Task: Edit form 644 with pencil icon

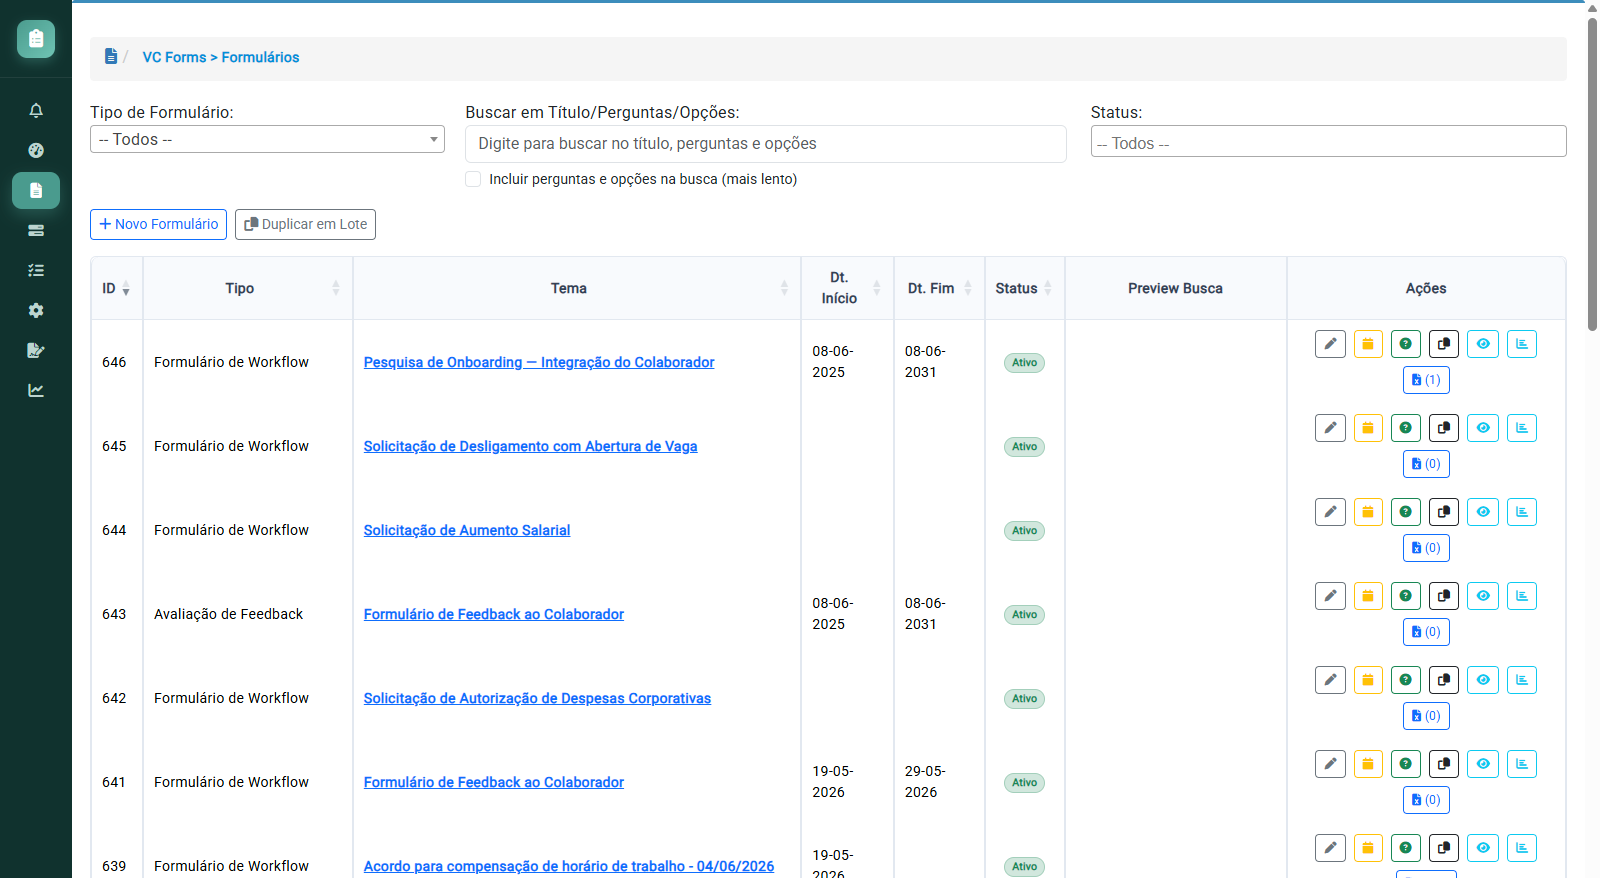Action: 1330,512
